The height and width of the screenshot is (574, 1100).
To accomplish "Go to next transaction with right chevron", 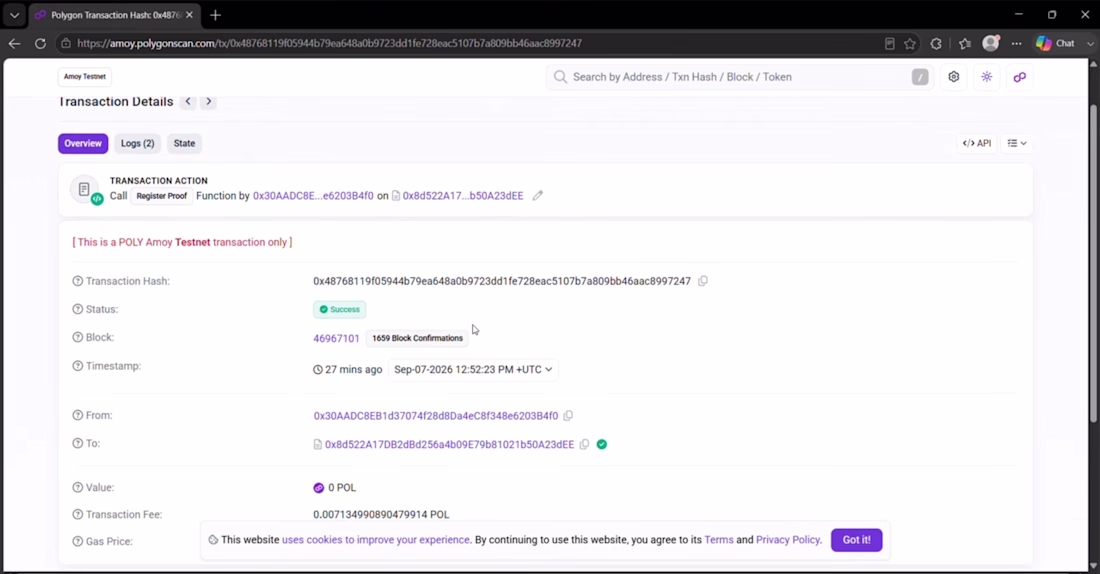I will click(208, 102).
